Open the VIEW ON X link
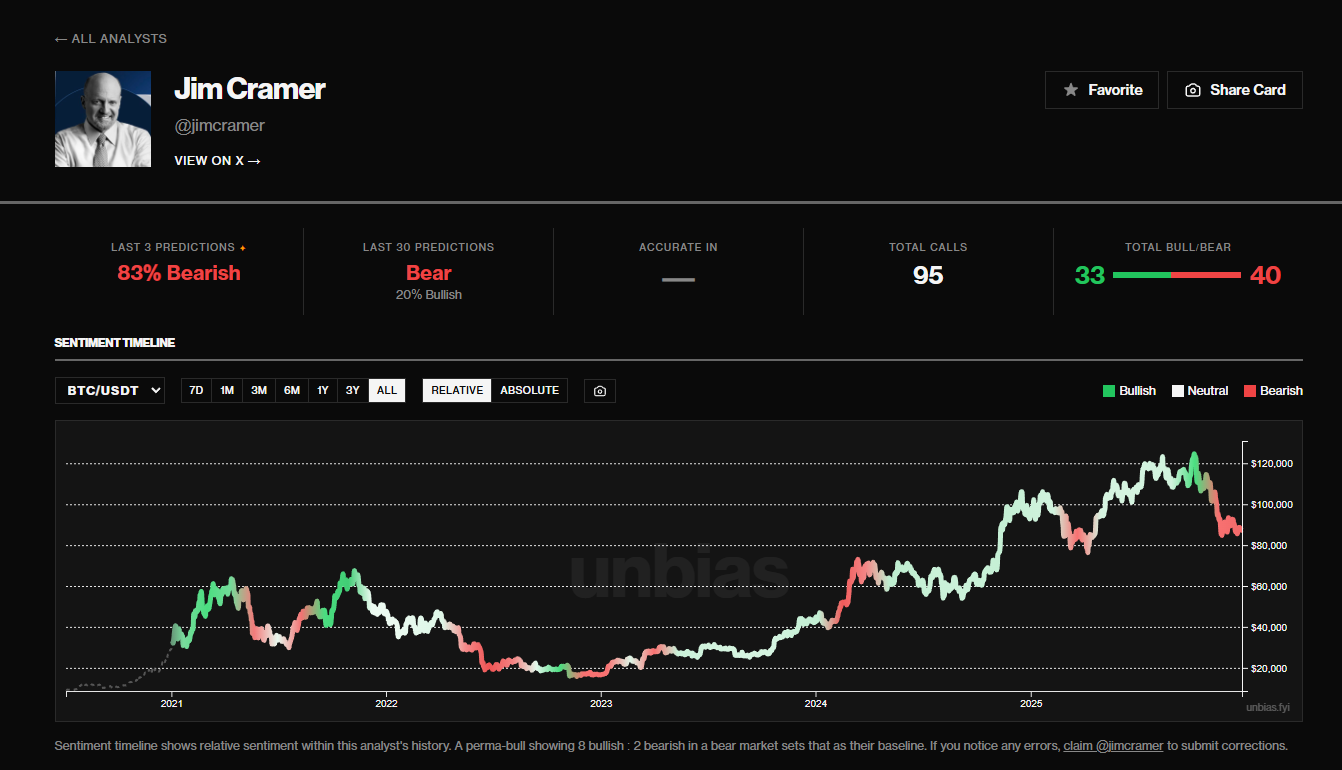 (216, 160)
